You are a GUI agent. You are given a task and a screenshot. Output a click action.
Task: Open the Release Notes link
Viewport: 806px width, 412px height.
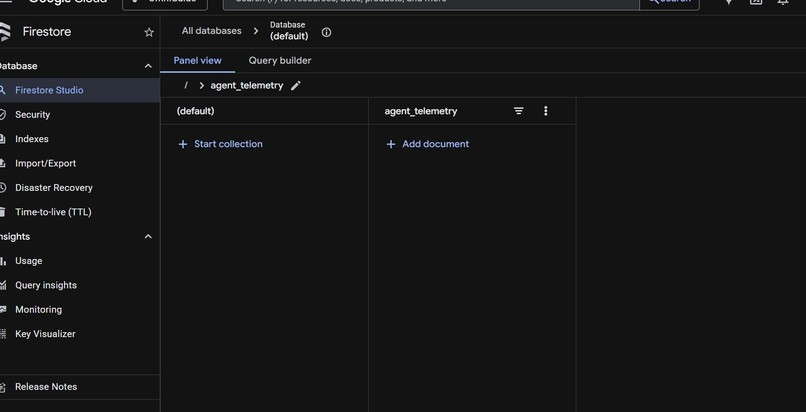[80, 387]
